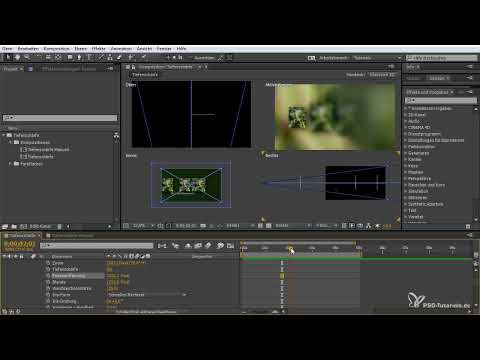Toggle stopwatch for Weichzeichnerstärke property
480x360 pixels.
click(x=48, y=288)
